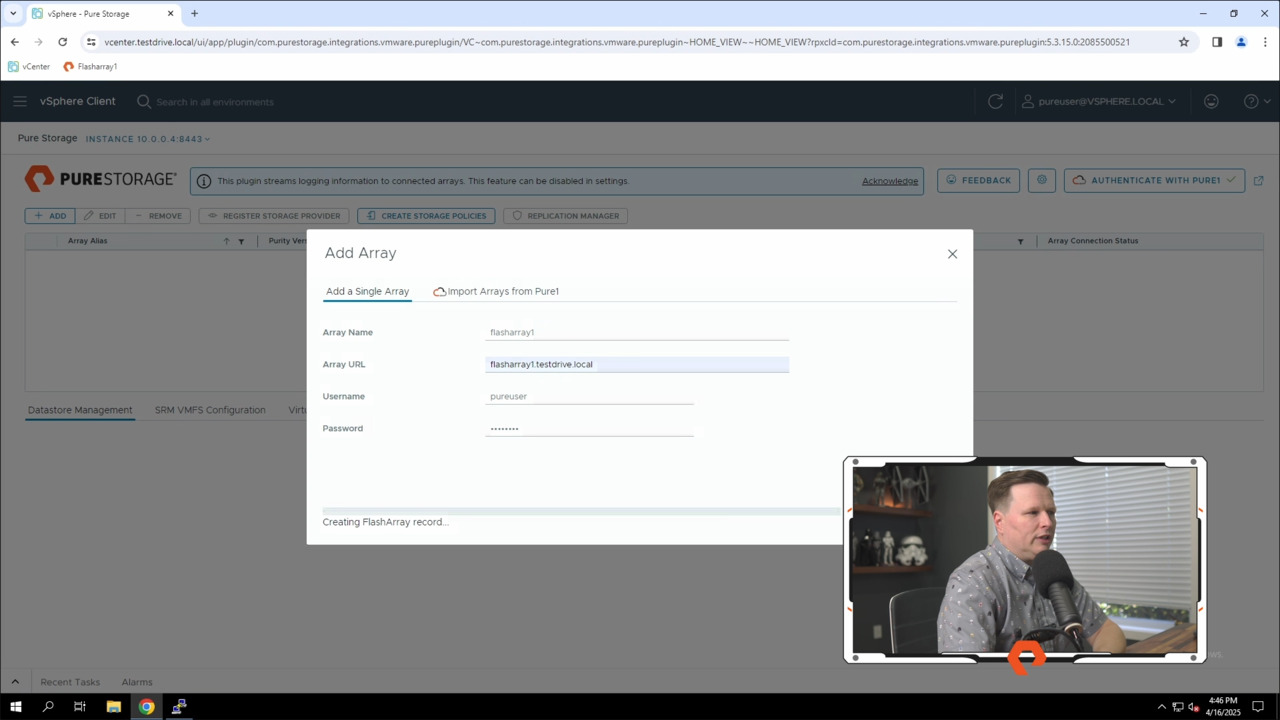Click the Creating FlashArray progress bar

(x=580, y=510)
